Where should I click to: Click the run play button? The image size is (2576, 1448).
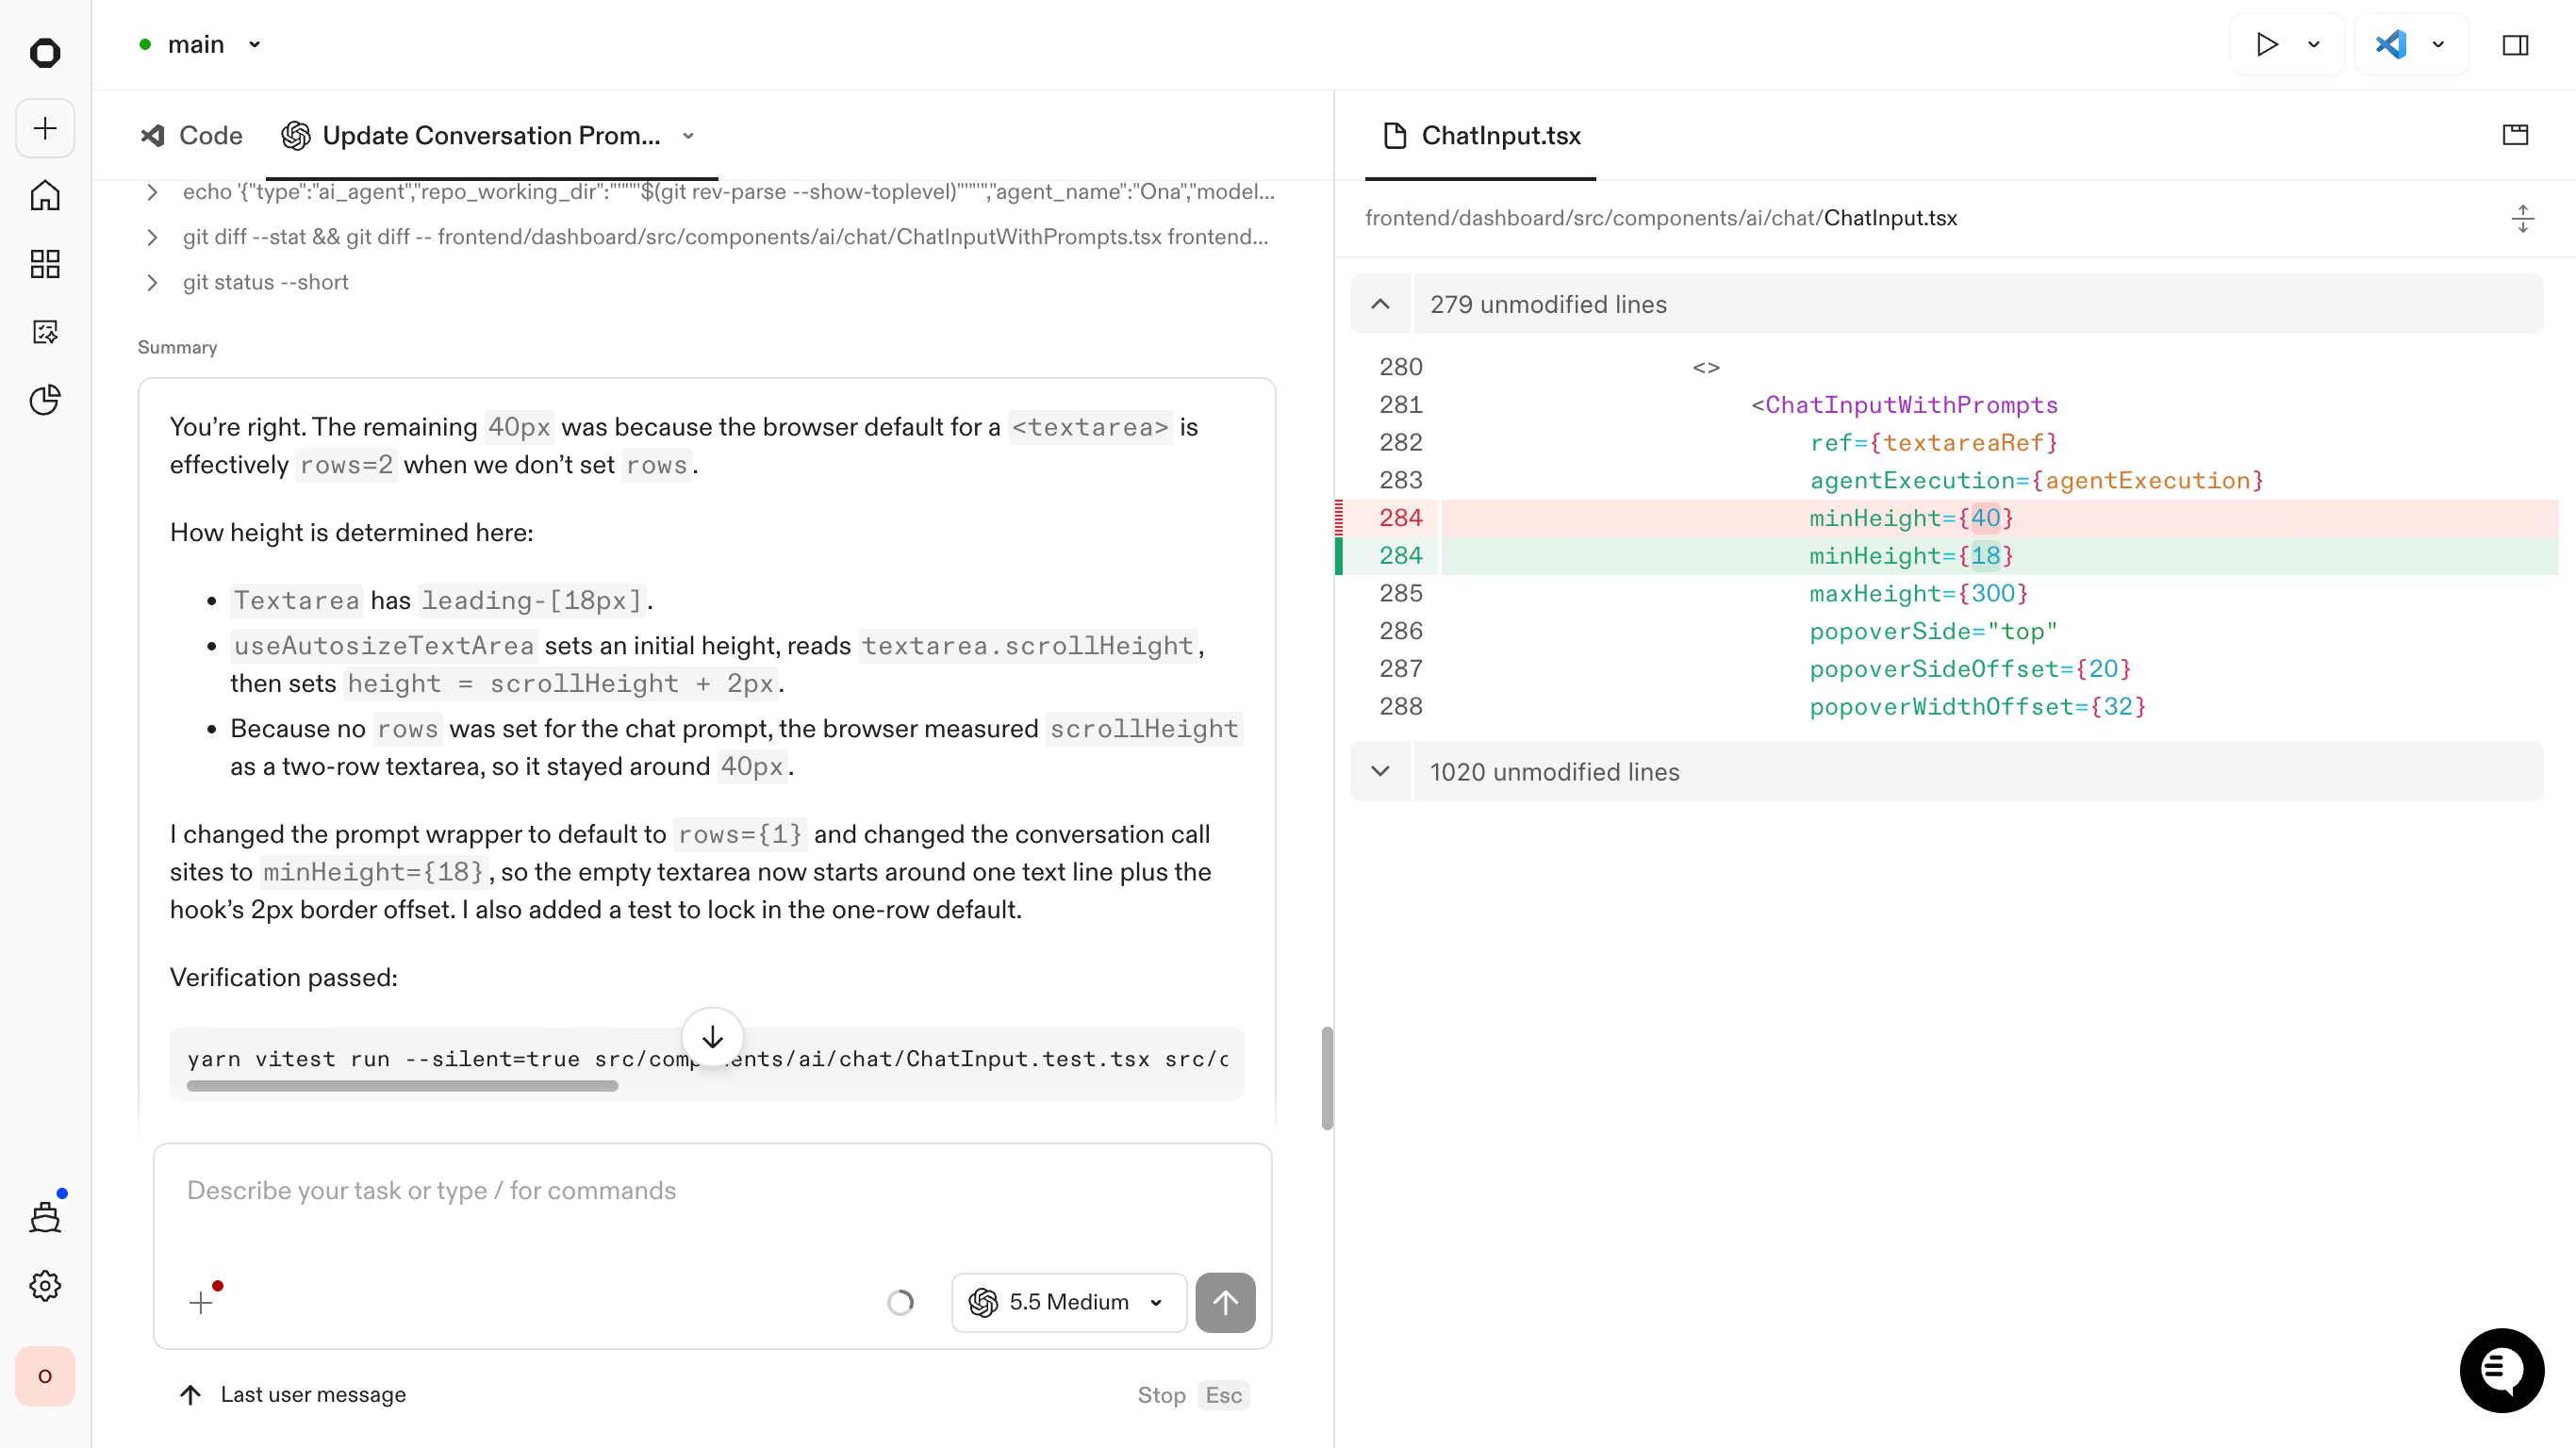click(2267, 45)
